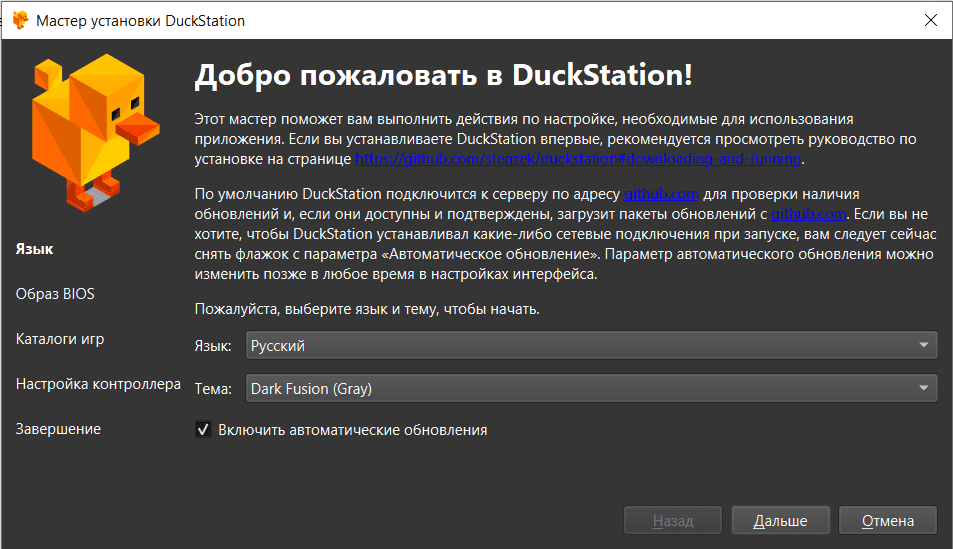Select the Образ BIOS step in sidebar

(55, 294)
